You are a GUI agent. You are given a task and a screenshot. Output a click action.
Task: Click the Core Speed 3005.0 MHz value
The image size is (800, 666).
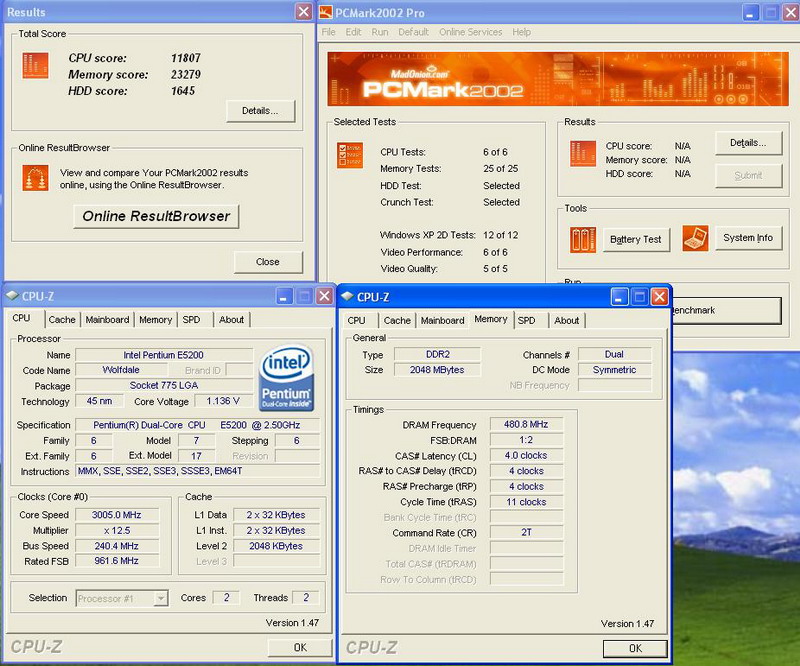(117, 515)
